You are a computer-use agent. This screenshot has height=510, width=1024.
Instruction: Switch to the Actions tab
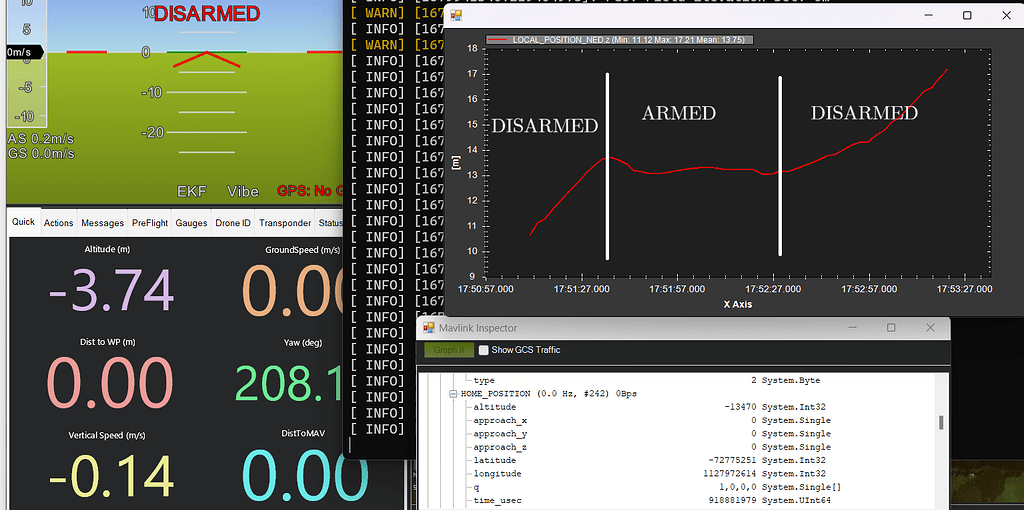pyautogui.click(x=58, y=223)
